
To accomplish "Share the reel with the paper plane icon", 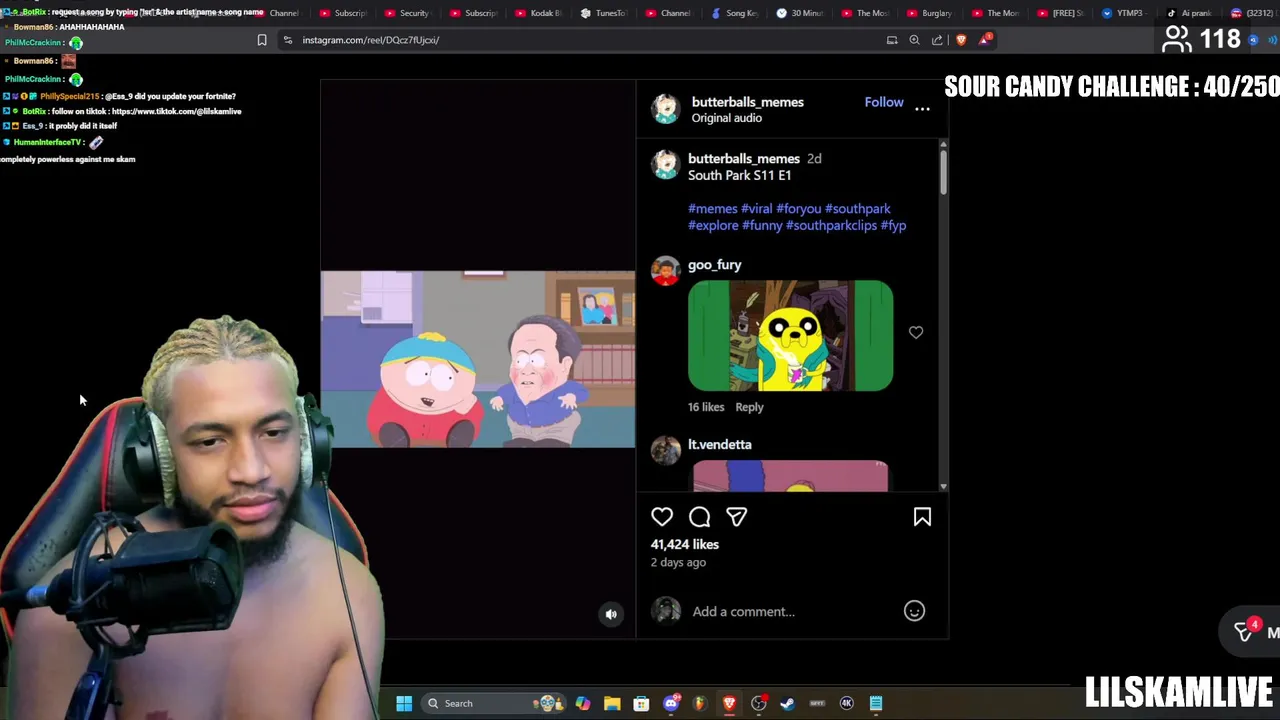I will [x=737, y=516].
